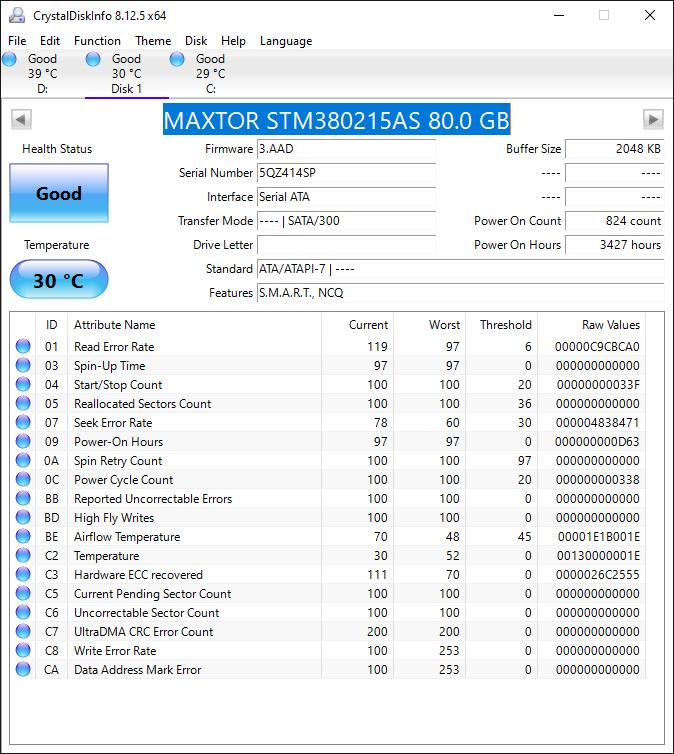The height and width of the screenshot is (754, 674).
Task: Click the Firmware field showing 3.AAD
Action: click(347, 149)
